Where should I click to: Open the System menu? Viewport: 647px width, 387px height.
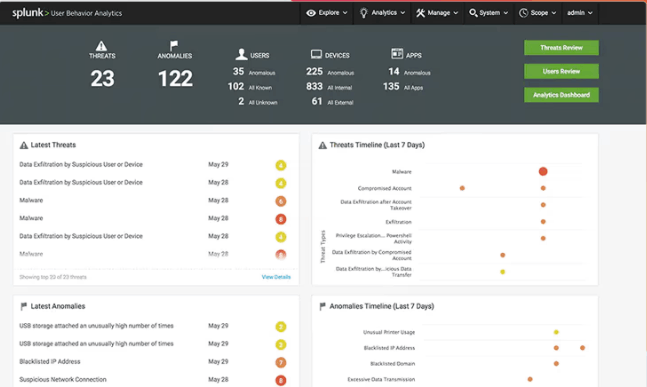point(488,13)
